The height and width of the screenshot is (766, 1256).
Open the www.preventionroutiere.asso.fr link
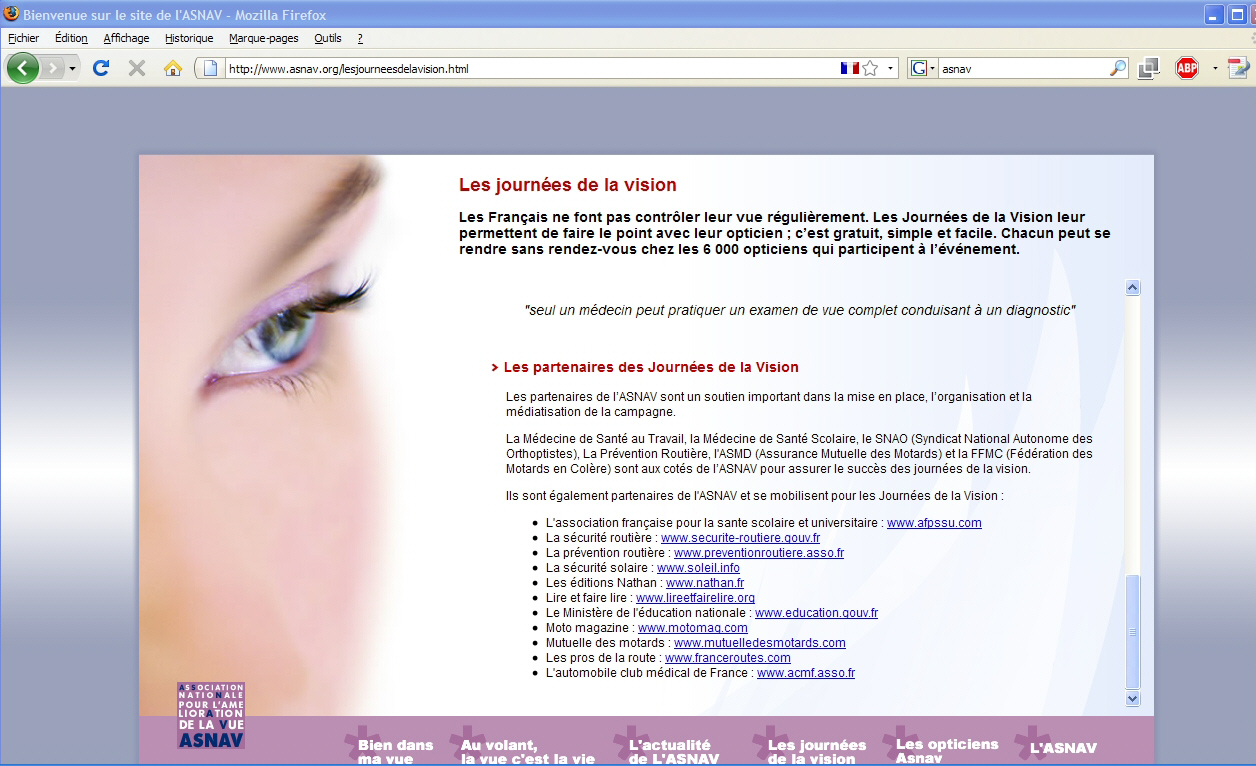pyautogui.click(x=759, y=553)
